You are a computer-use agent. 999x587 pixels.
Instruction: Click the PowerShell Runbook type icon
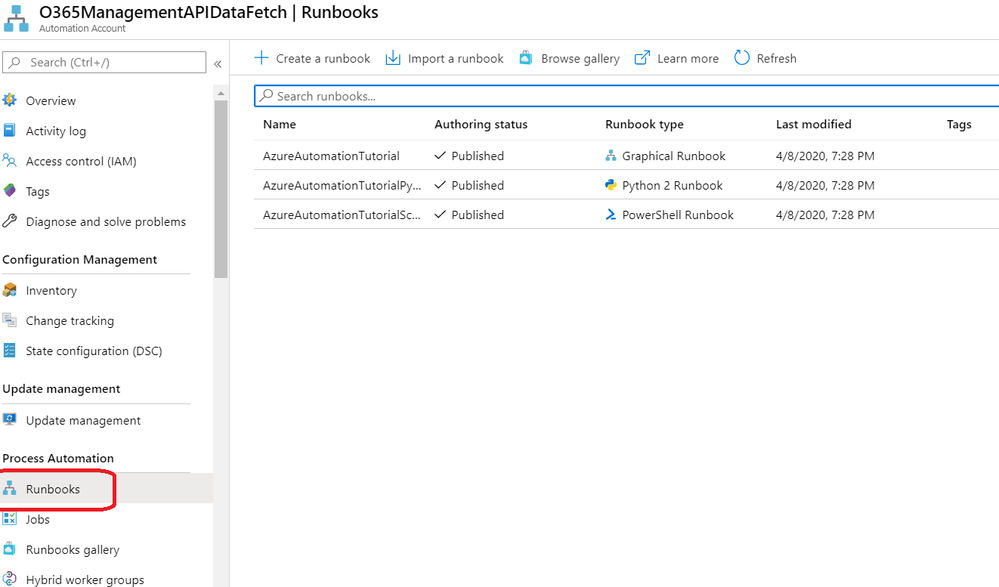coord(610,215)
